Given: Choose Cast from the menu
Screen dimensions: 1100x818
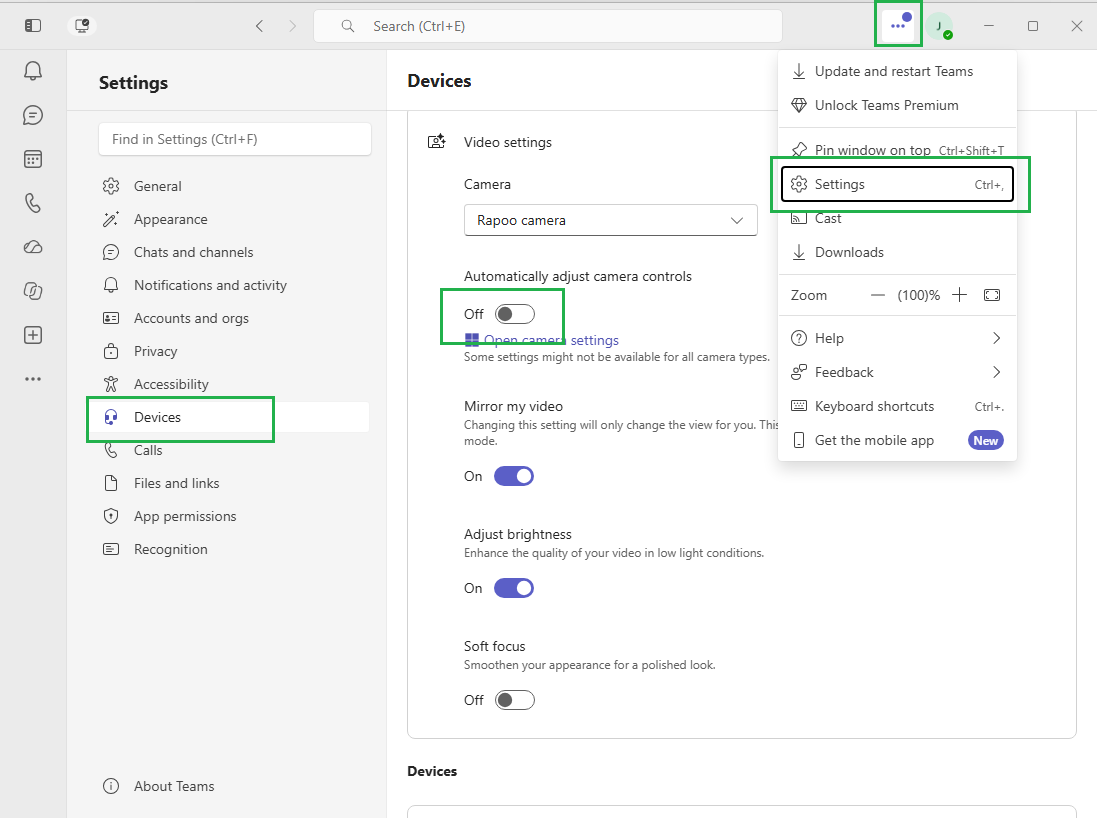Looking at the screenshot, I should (x=897, y=219).
